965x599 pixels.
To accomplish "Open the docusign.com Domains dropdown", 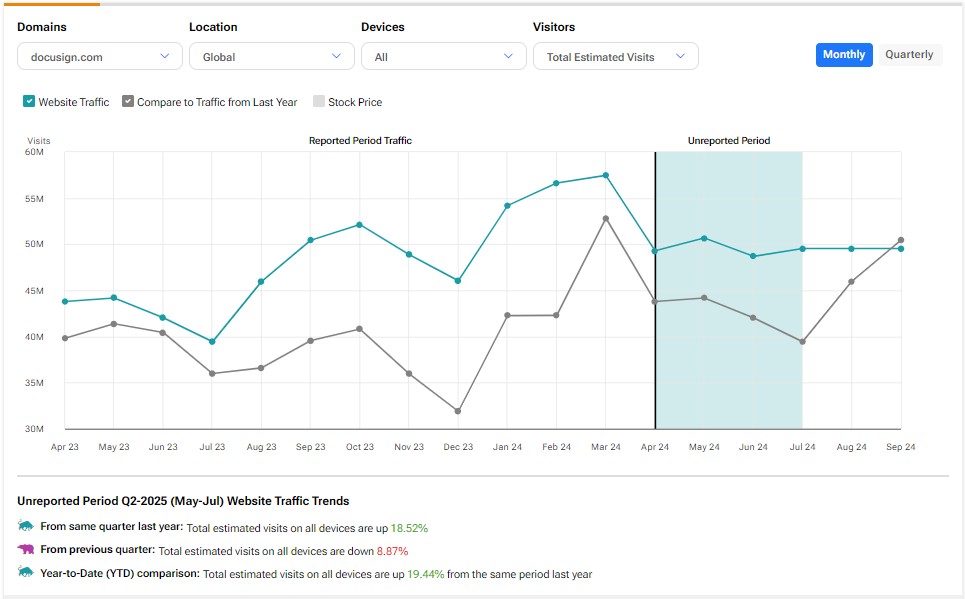I will 99,57.
